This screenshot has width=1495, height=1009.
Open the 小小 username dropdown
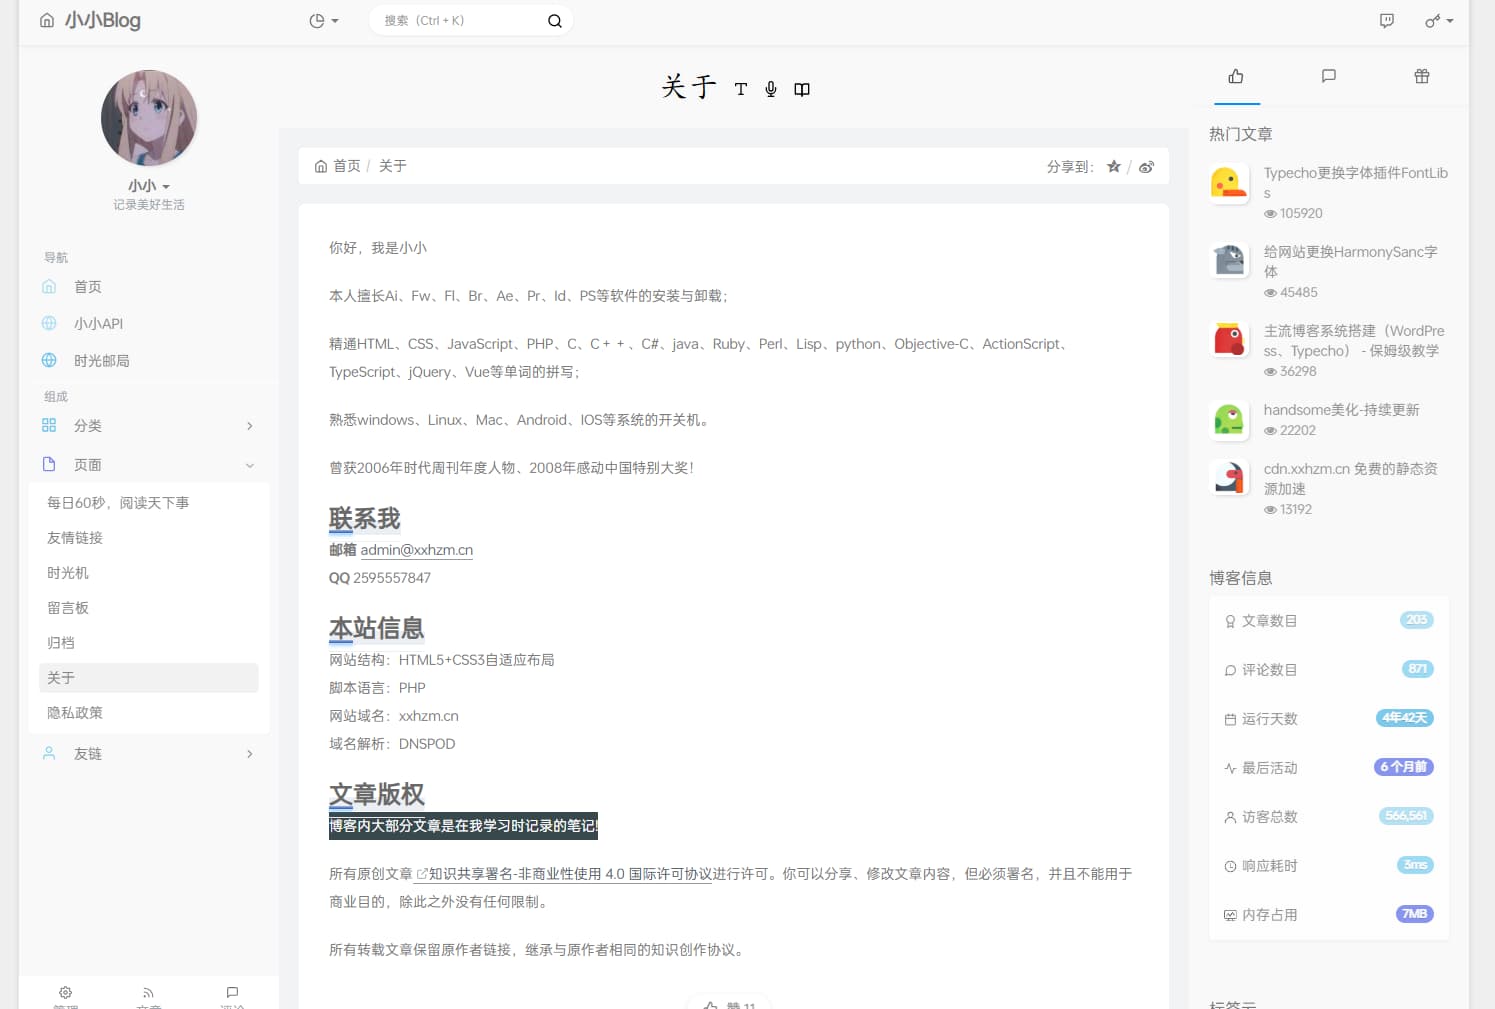tap(148, 185)
